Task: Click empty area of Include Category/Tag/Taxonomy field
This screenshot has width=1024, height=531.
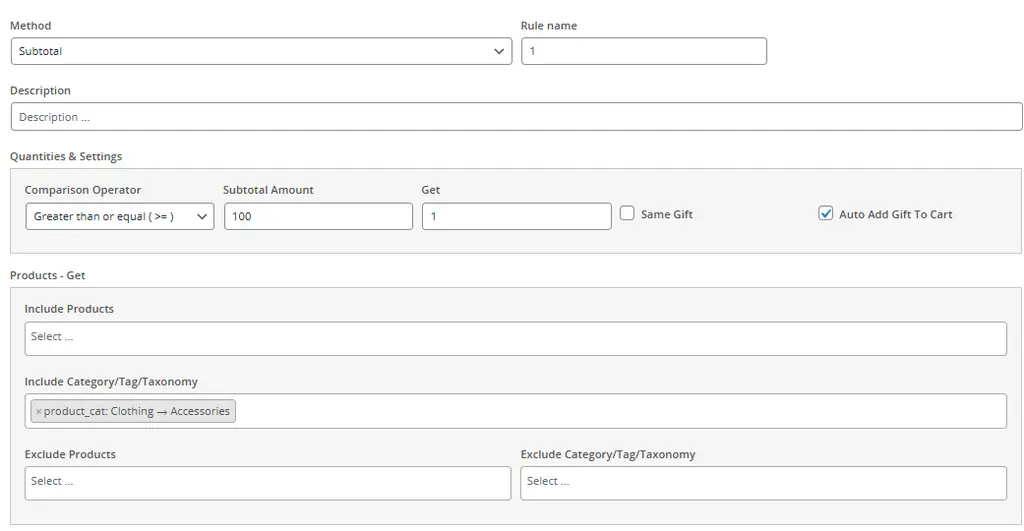Action: tap(620, 411)
